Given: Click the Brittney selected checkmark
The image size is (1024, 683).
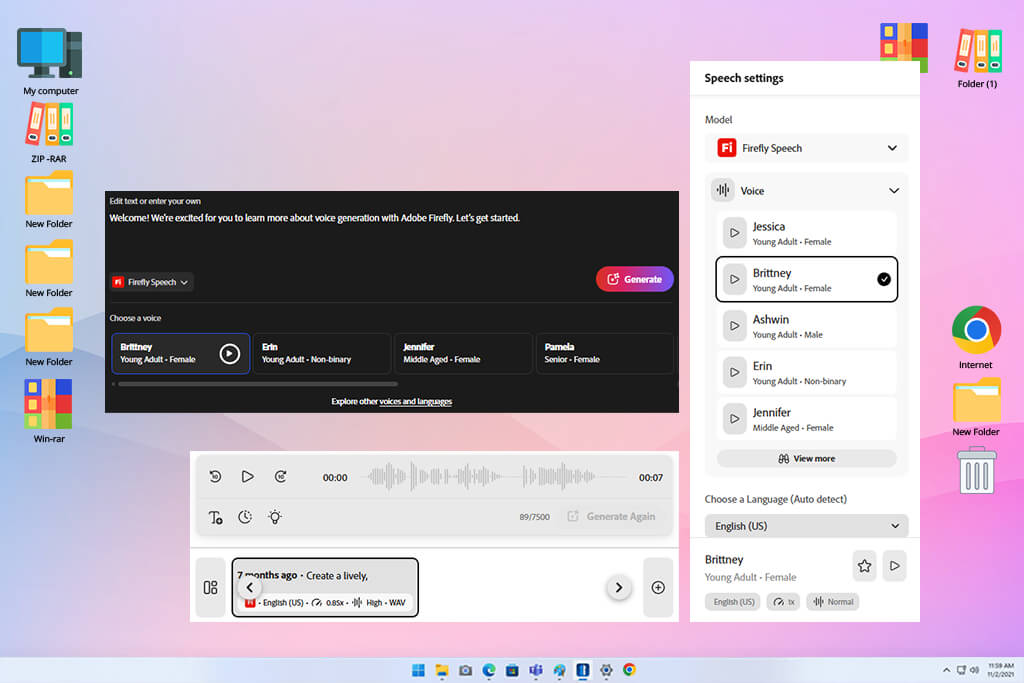Looking at the screenshot, I should pyautogui.click(x=884, y=279).
